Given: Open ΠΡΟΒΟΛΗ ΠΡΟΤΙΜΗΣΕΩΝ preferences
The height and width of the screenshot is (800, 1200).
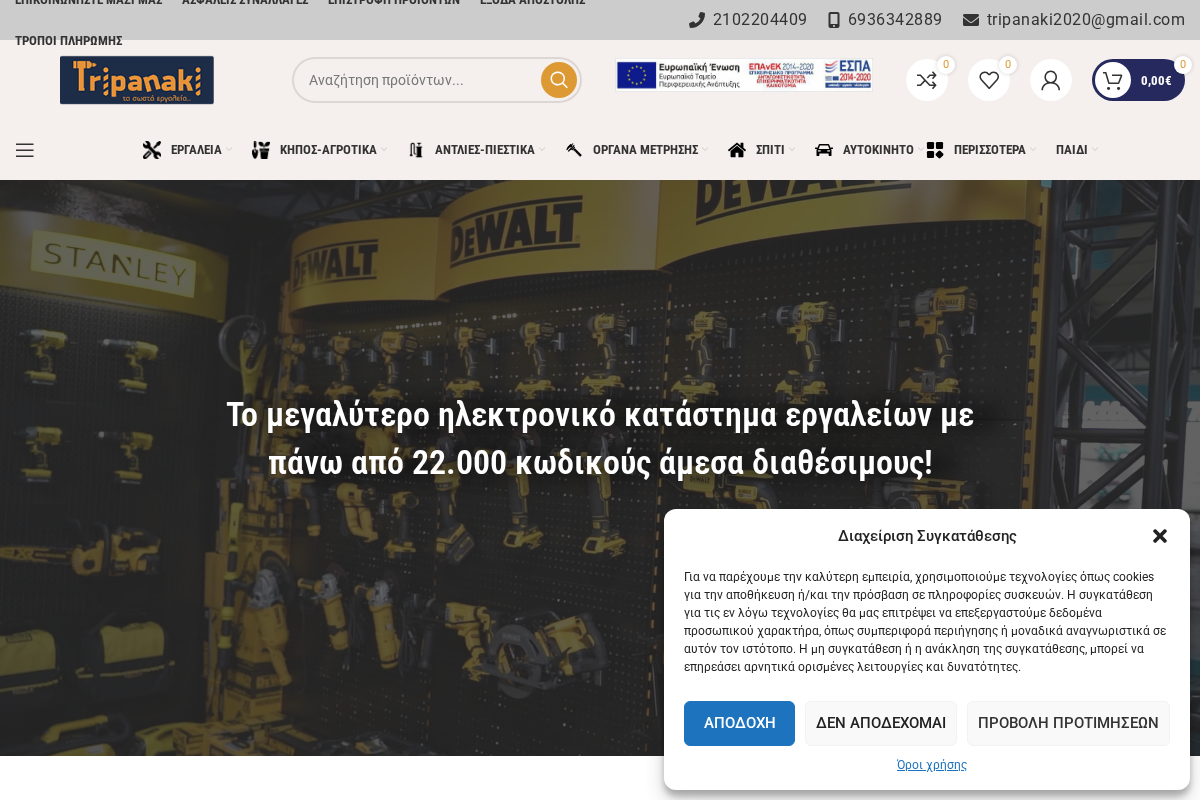Looking at the screenshot, I should coord(1068,723).
